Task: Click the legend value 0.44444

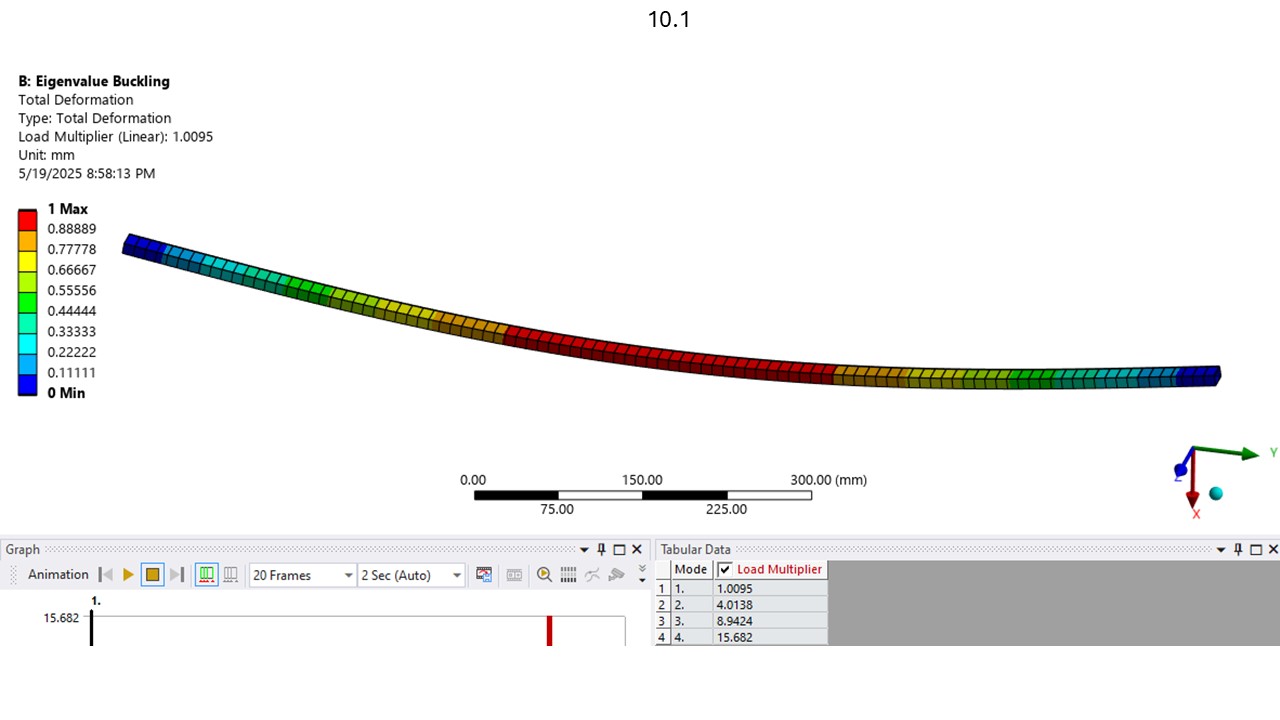Action: click(x=72, y=311)
